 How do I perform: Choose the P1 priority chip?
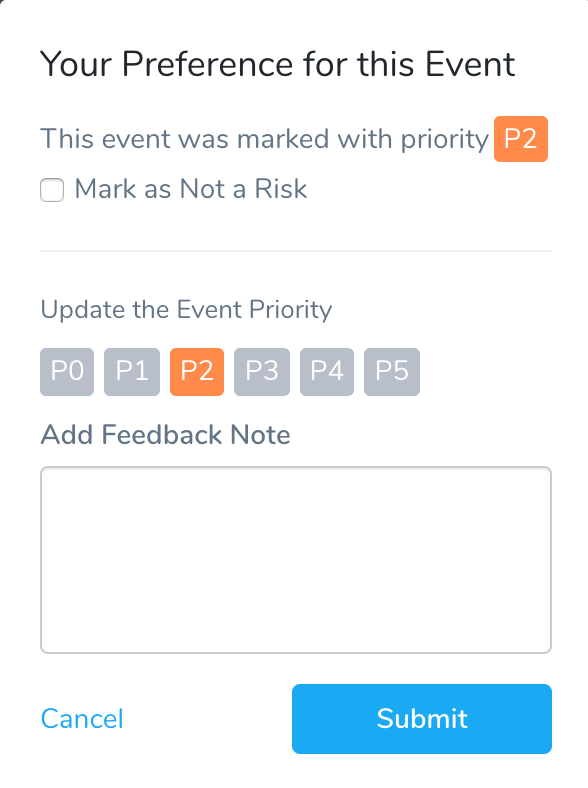pyautogui.click(x=132, y=372)
